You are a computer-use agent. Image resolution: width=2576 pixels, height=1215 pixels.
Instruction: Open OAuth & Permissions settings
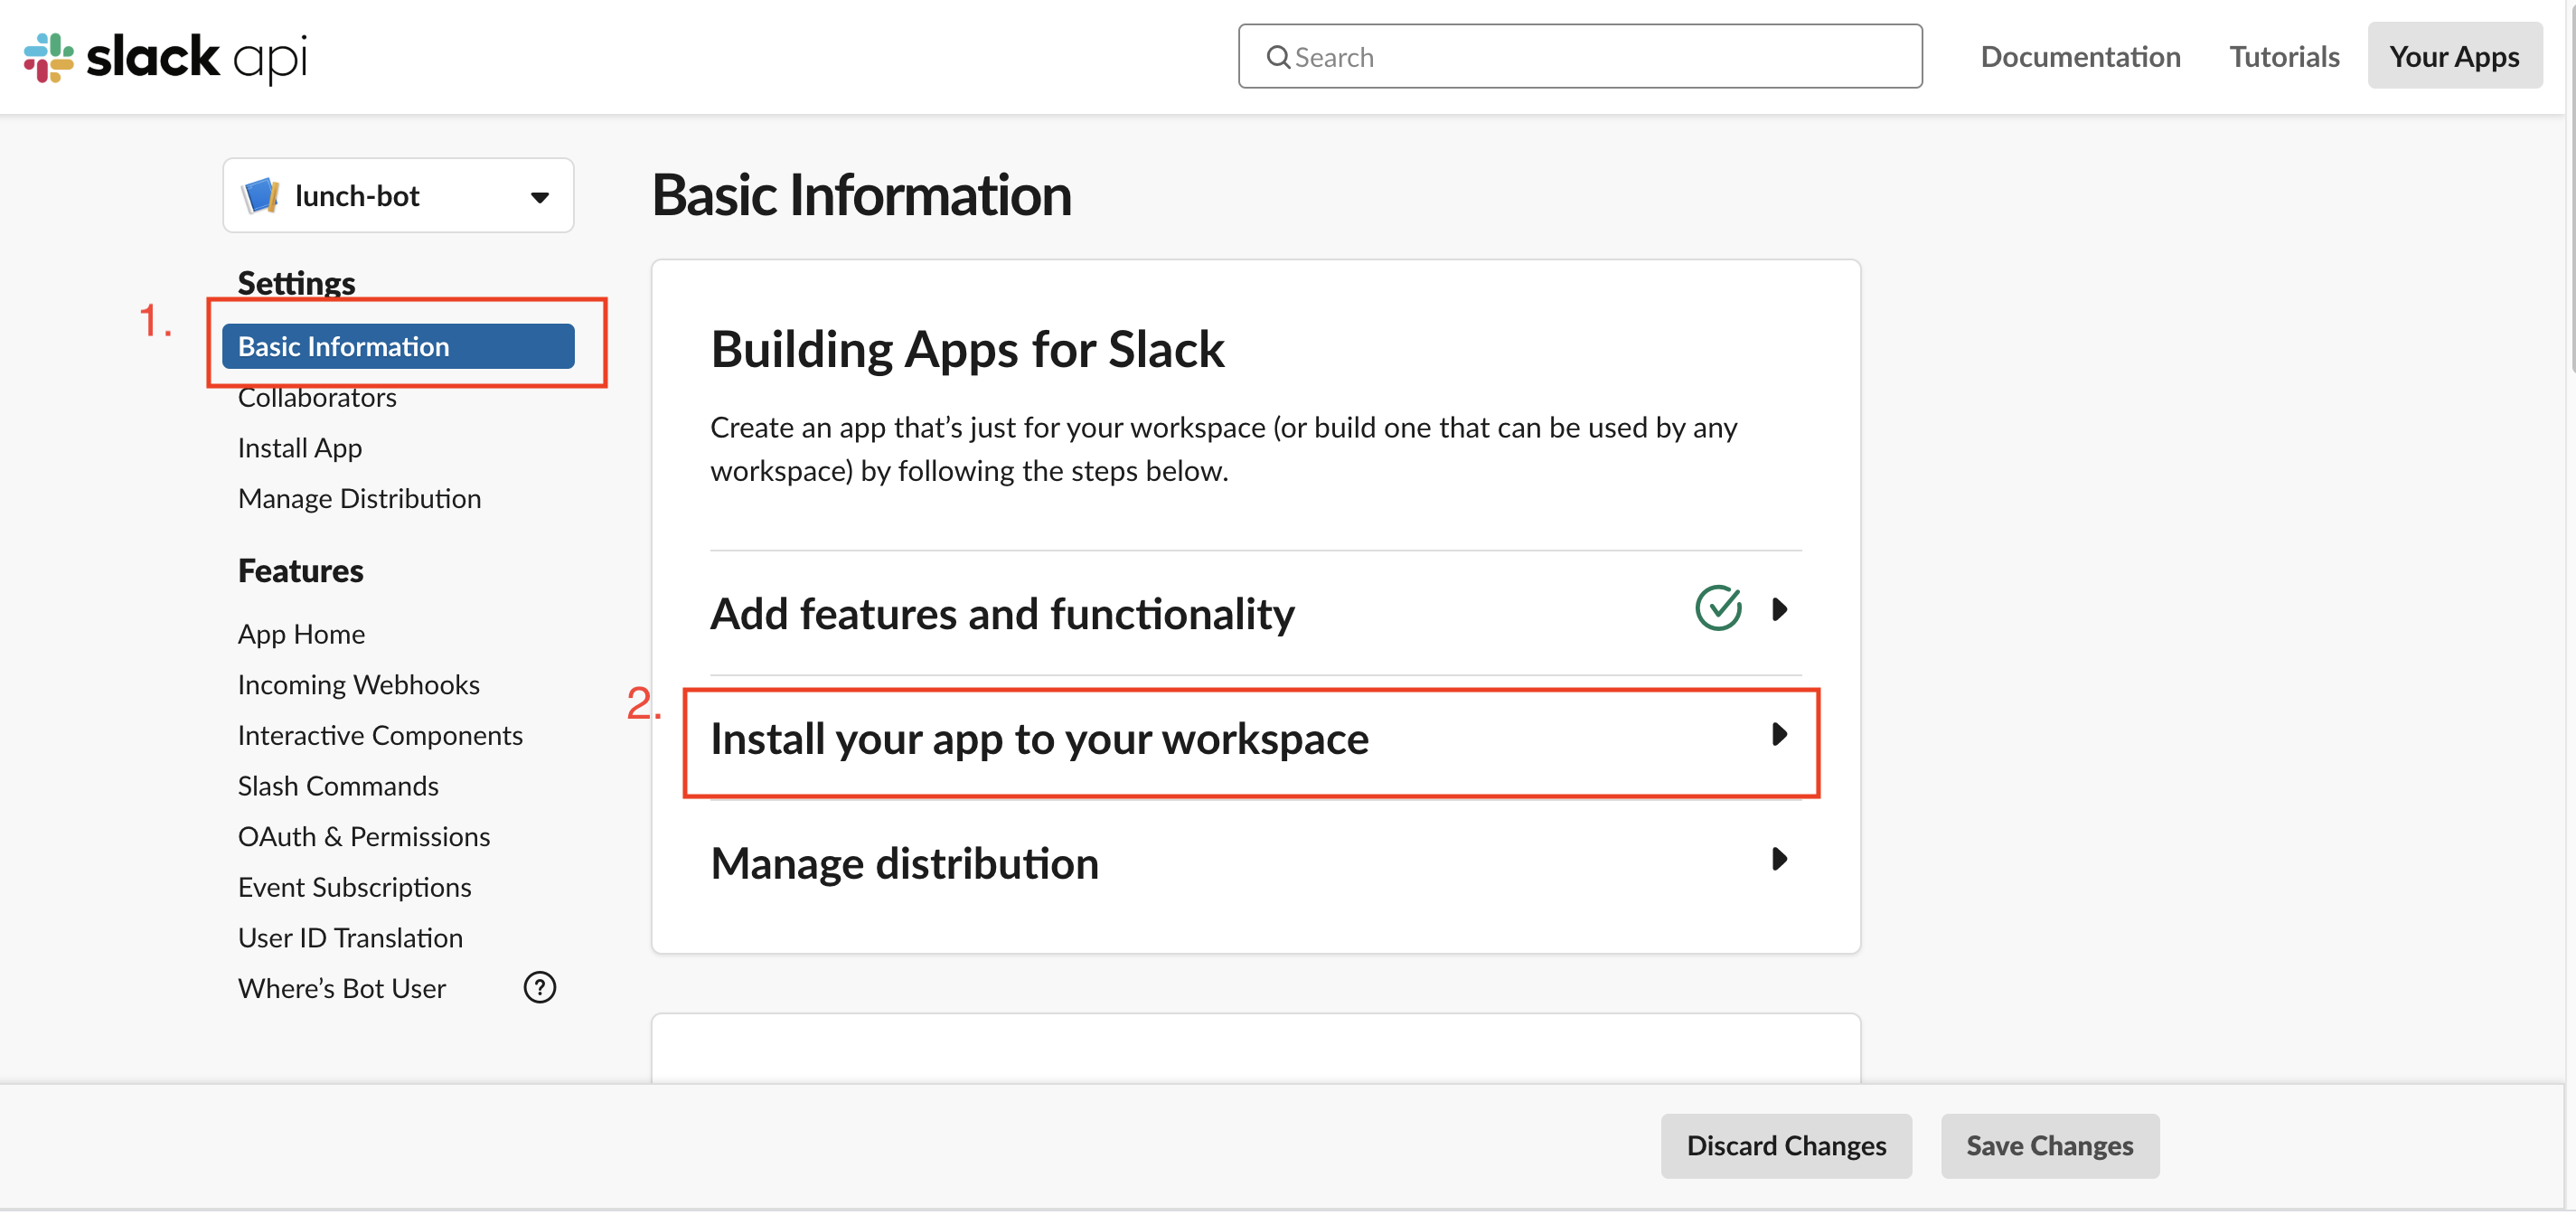click(363, 837)
